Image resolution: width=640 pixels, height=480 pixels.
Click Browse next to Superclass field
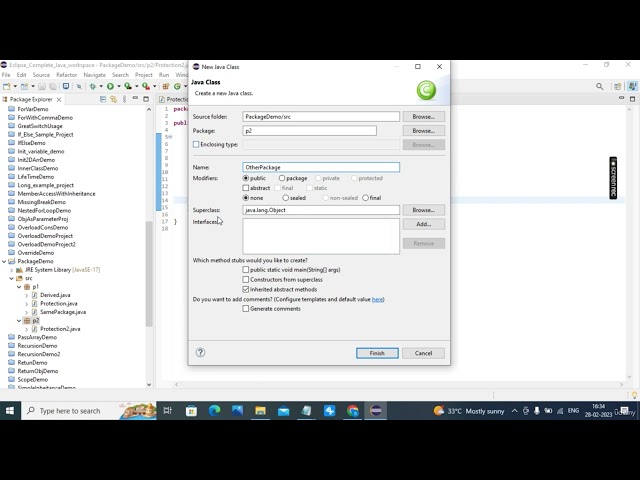pos(424,210)
